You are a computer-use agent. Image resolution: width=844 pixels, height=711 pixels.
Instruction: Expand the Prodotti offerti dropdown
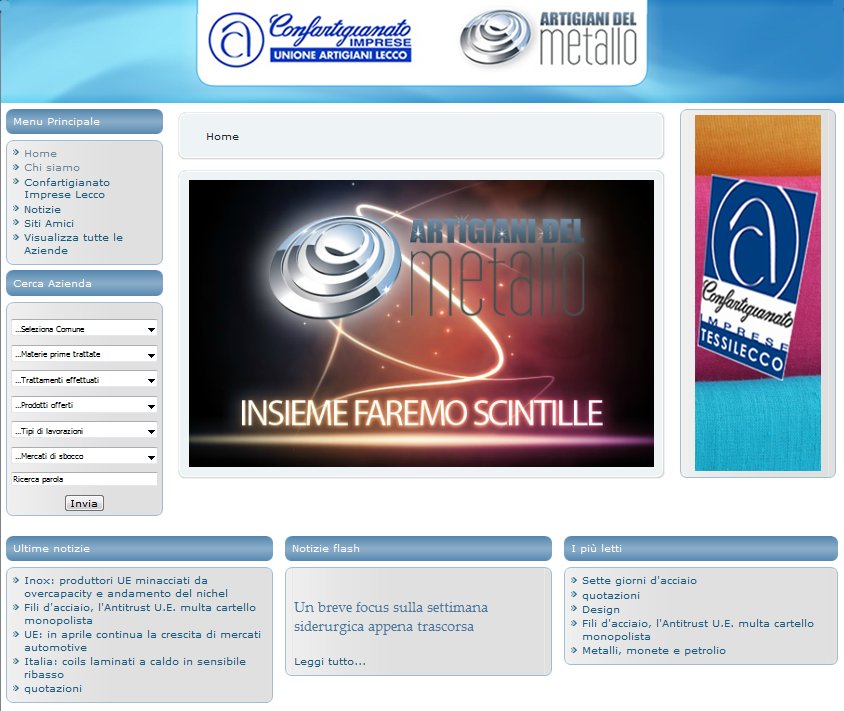(84, 405)
